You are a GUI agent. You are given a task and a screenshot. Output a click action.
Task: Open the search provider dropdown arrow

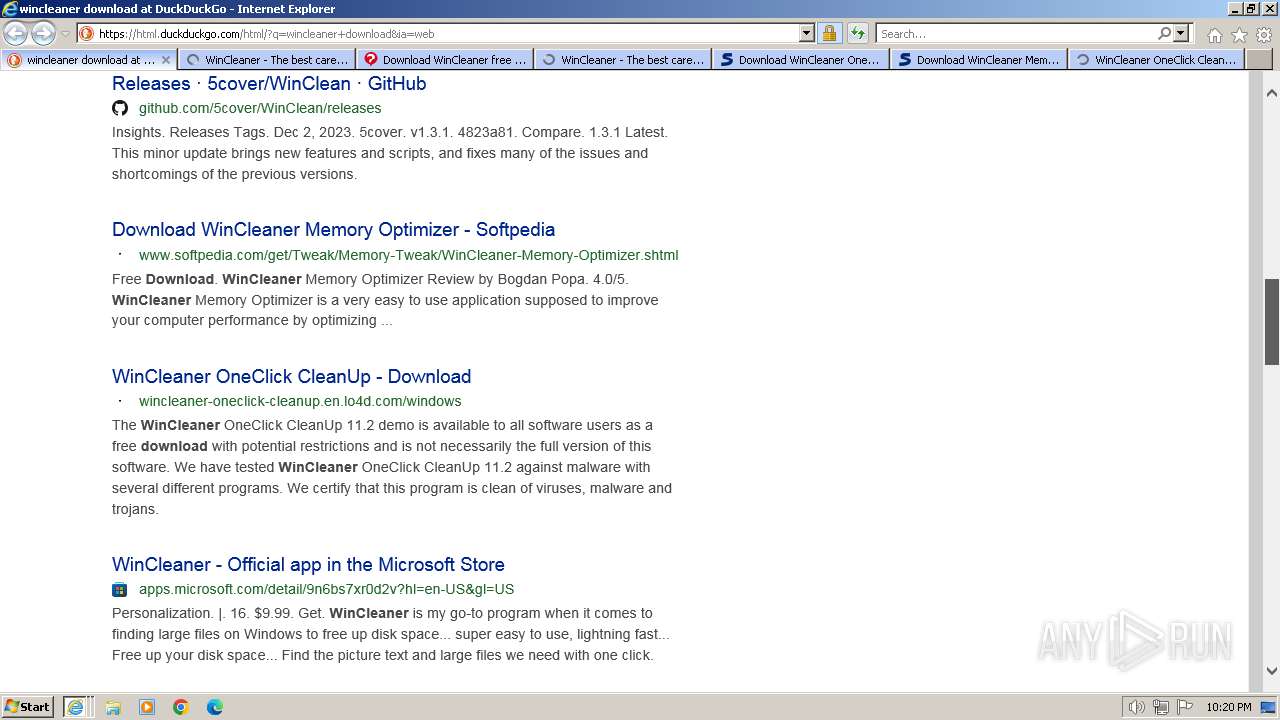[x=1180, y=33]
